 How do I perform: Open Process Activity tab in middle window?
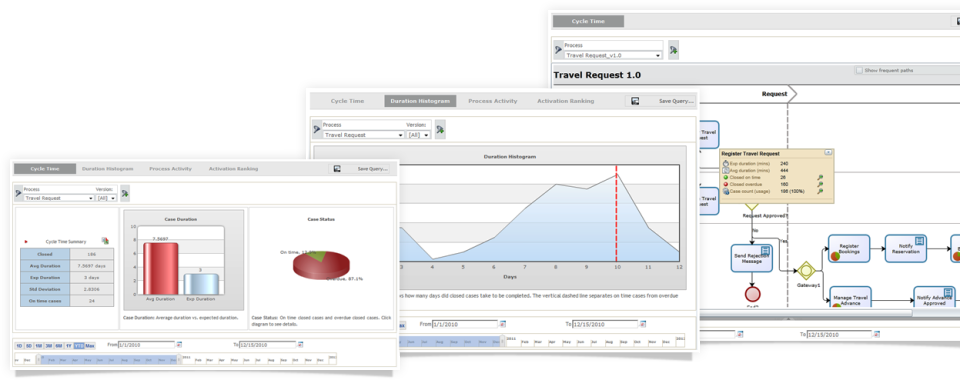[x=492, y=101]
